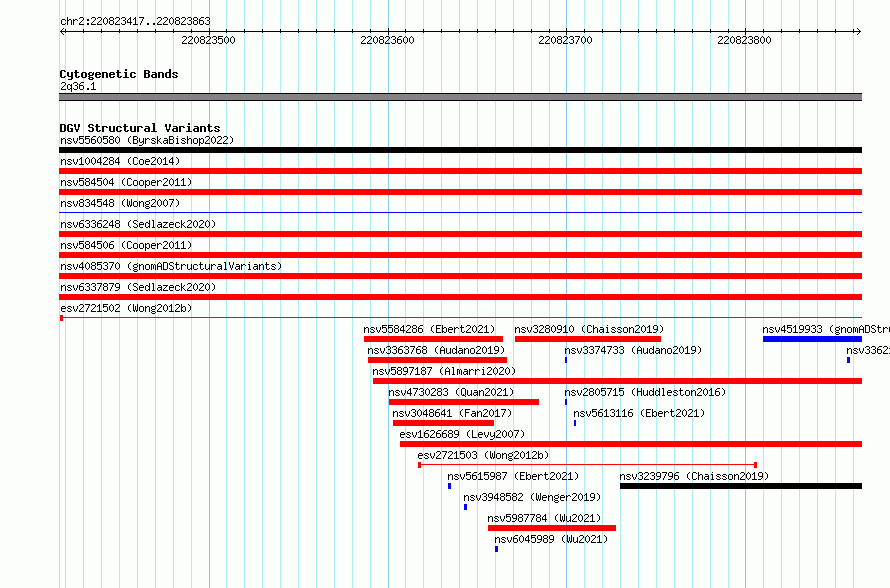Open variant nsv3280910 (Chaisson2019)
Image resolution: width=890 pixels, height=588 pixels.
click(x=589, y=329)
